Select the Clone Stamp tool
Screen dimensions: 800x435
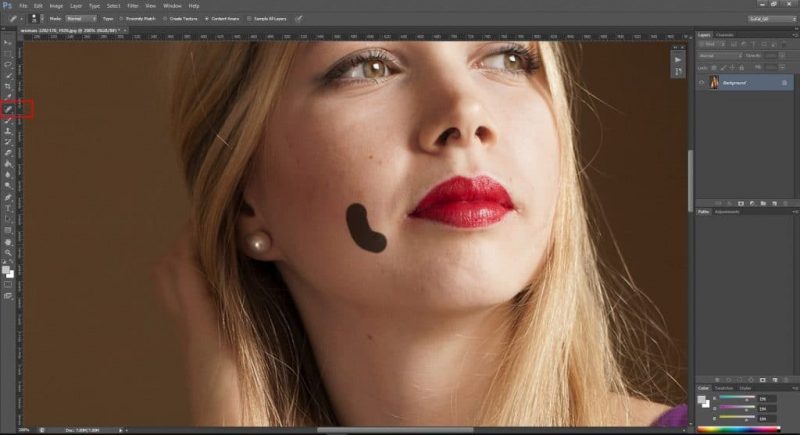8,131
